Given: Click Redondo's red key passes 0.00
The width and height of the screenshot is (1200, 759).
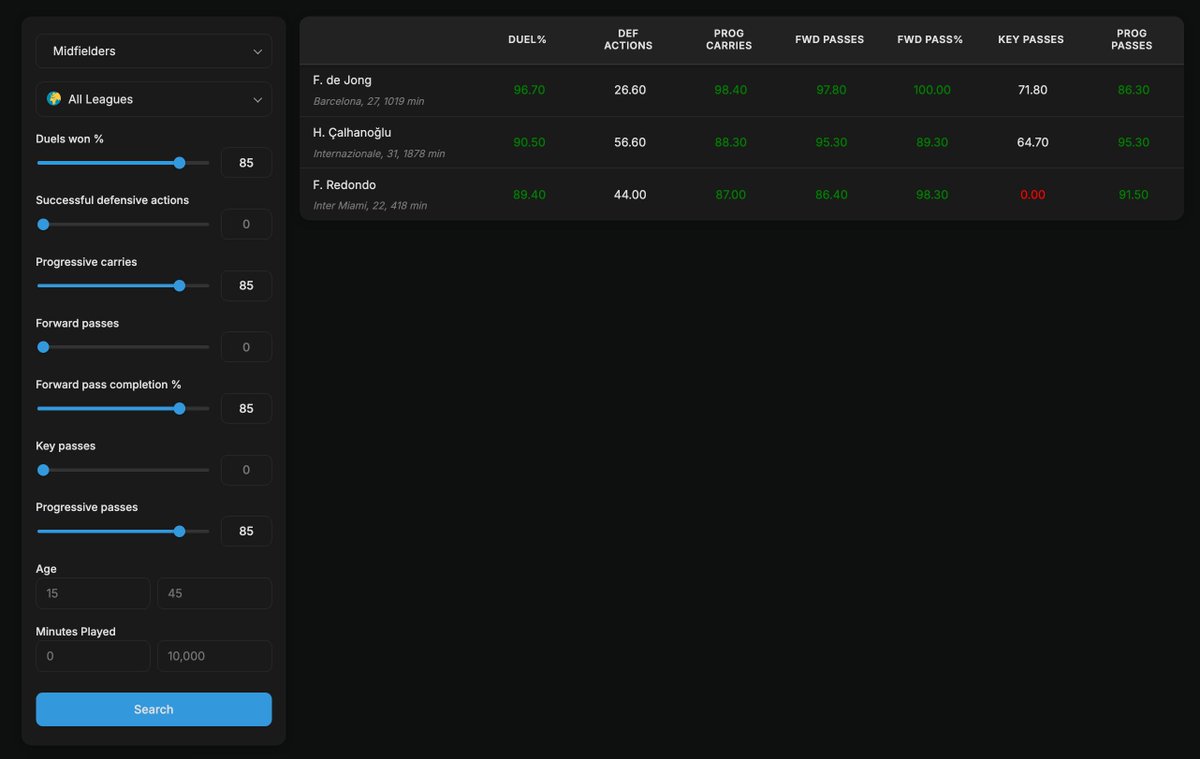Looking at the screenshot, I should click(1032, 195).
